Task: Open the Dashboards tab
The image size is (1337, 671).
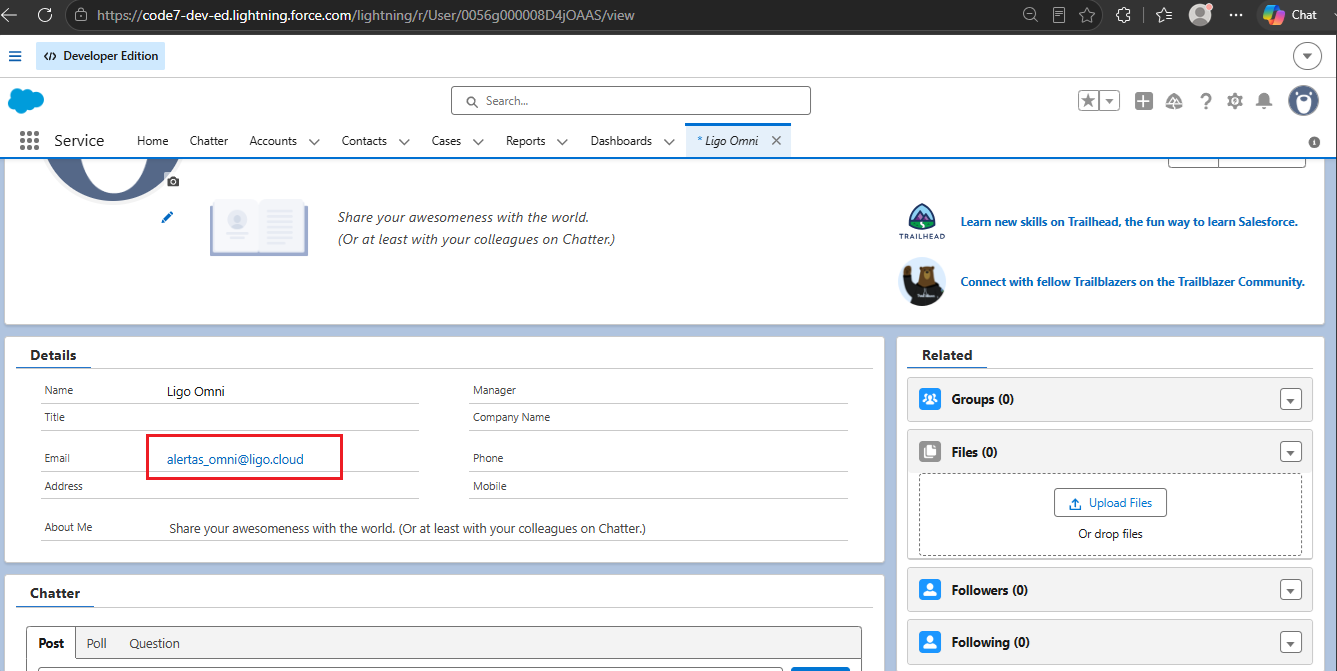Action: [x=621, y=141]
